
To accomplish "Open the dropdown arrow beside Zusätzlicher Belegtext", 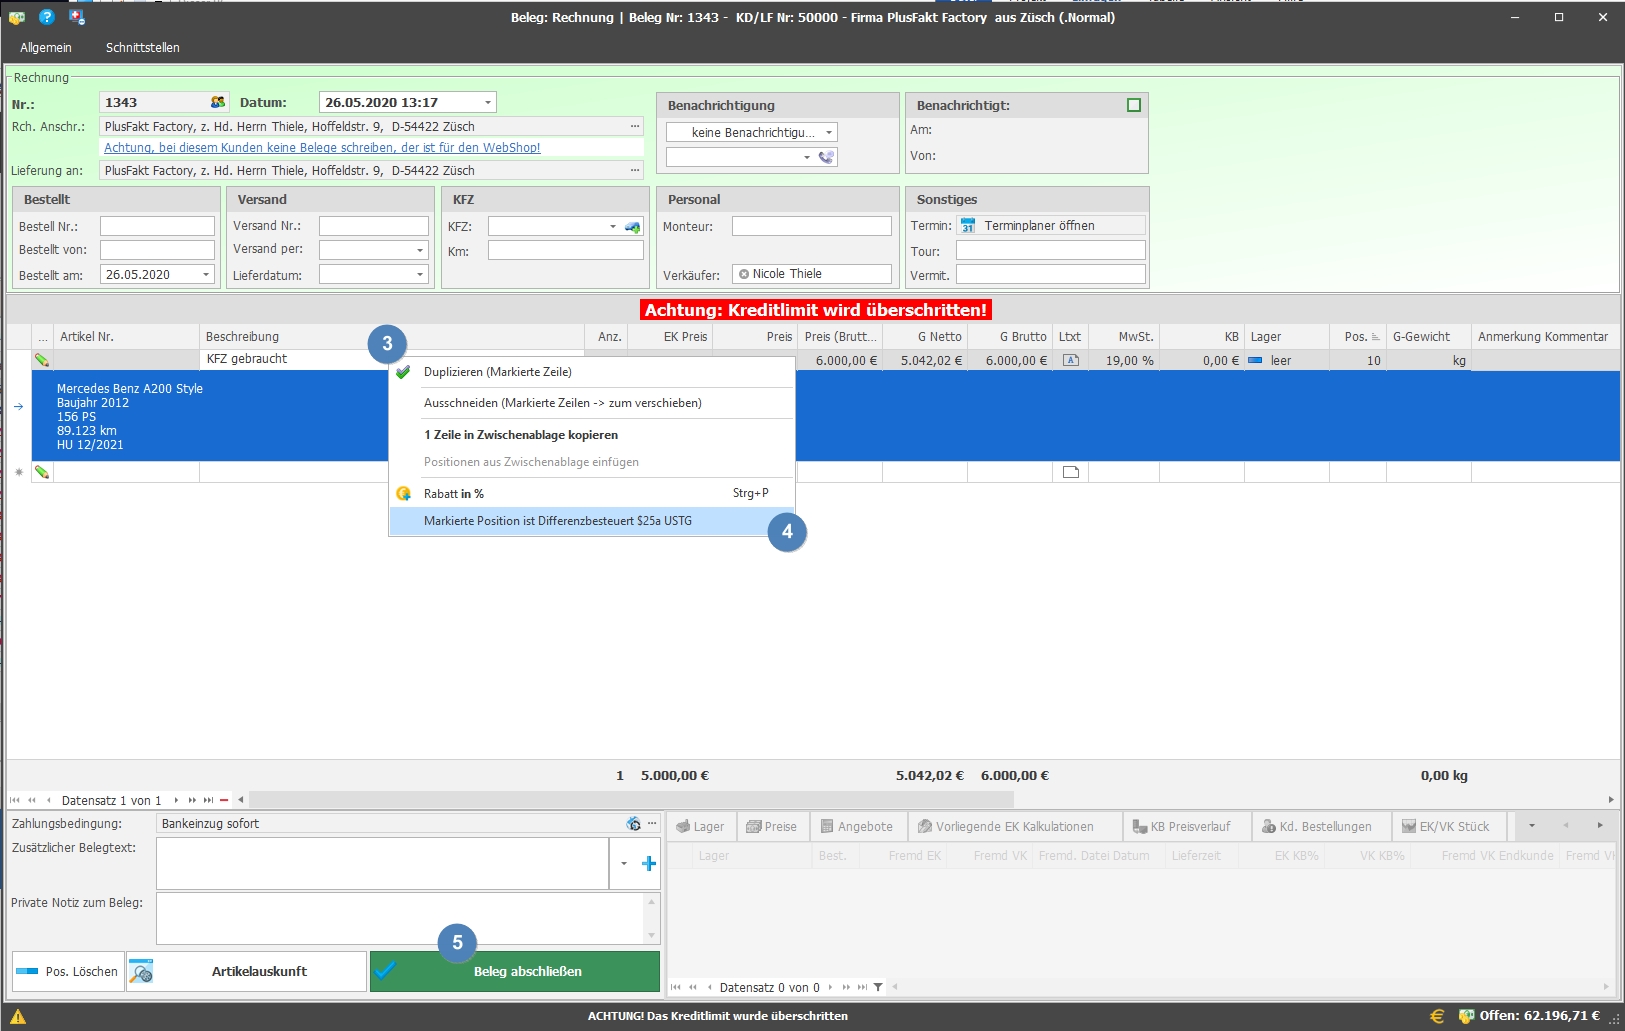I will (624, 863).
